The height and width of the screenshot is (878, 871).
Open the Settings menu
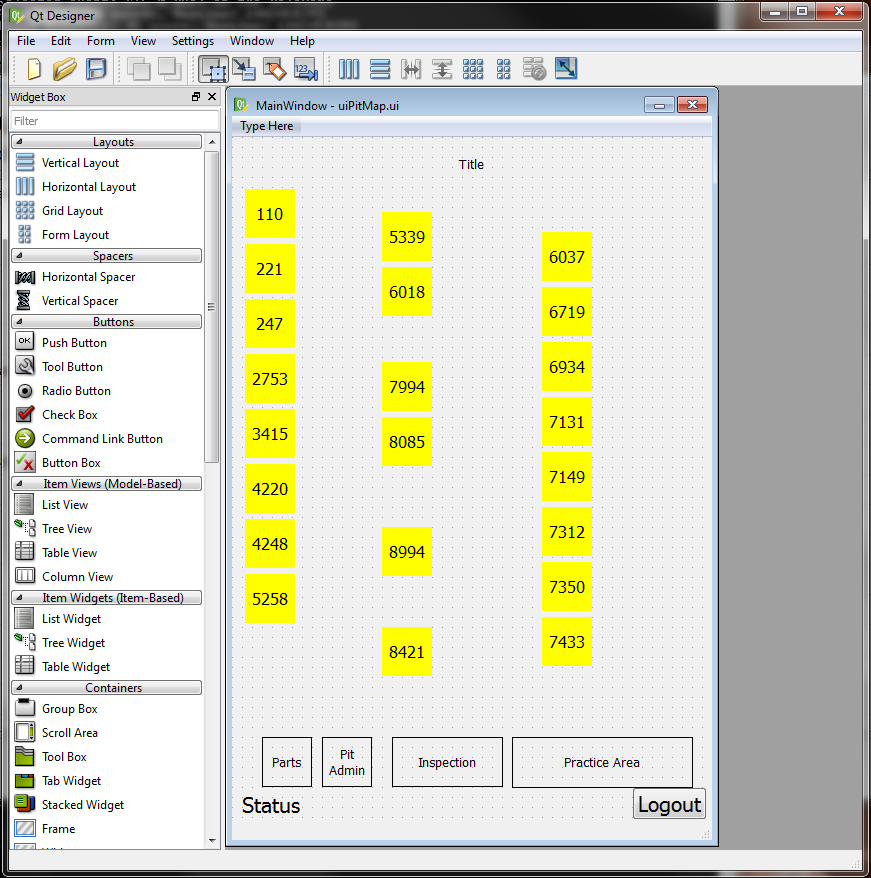192,41
